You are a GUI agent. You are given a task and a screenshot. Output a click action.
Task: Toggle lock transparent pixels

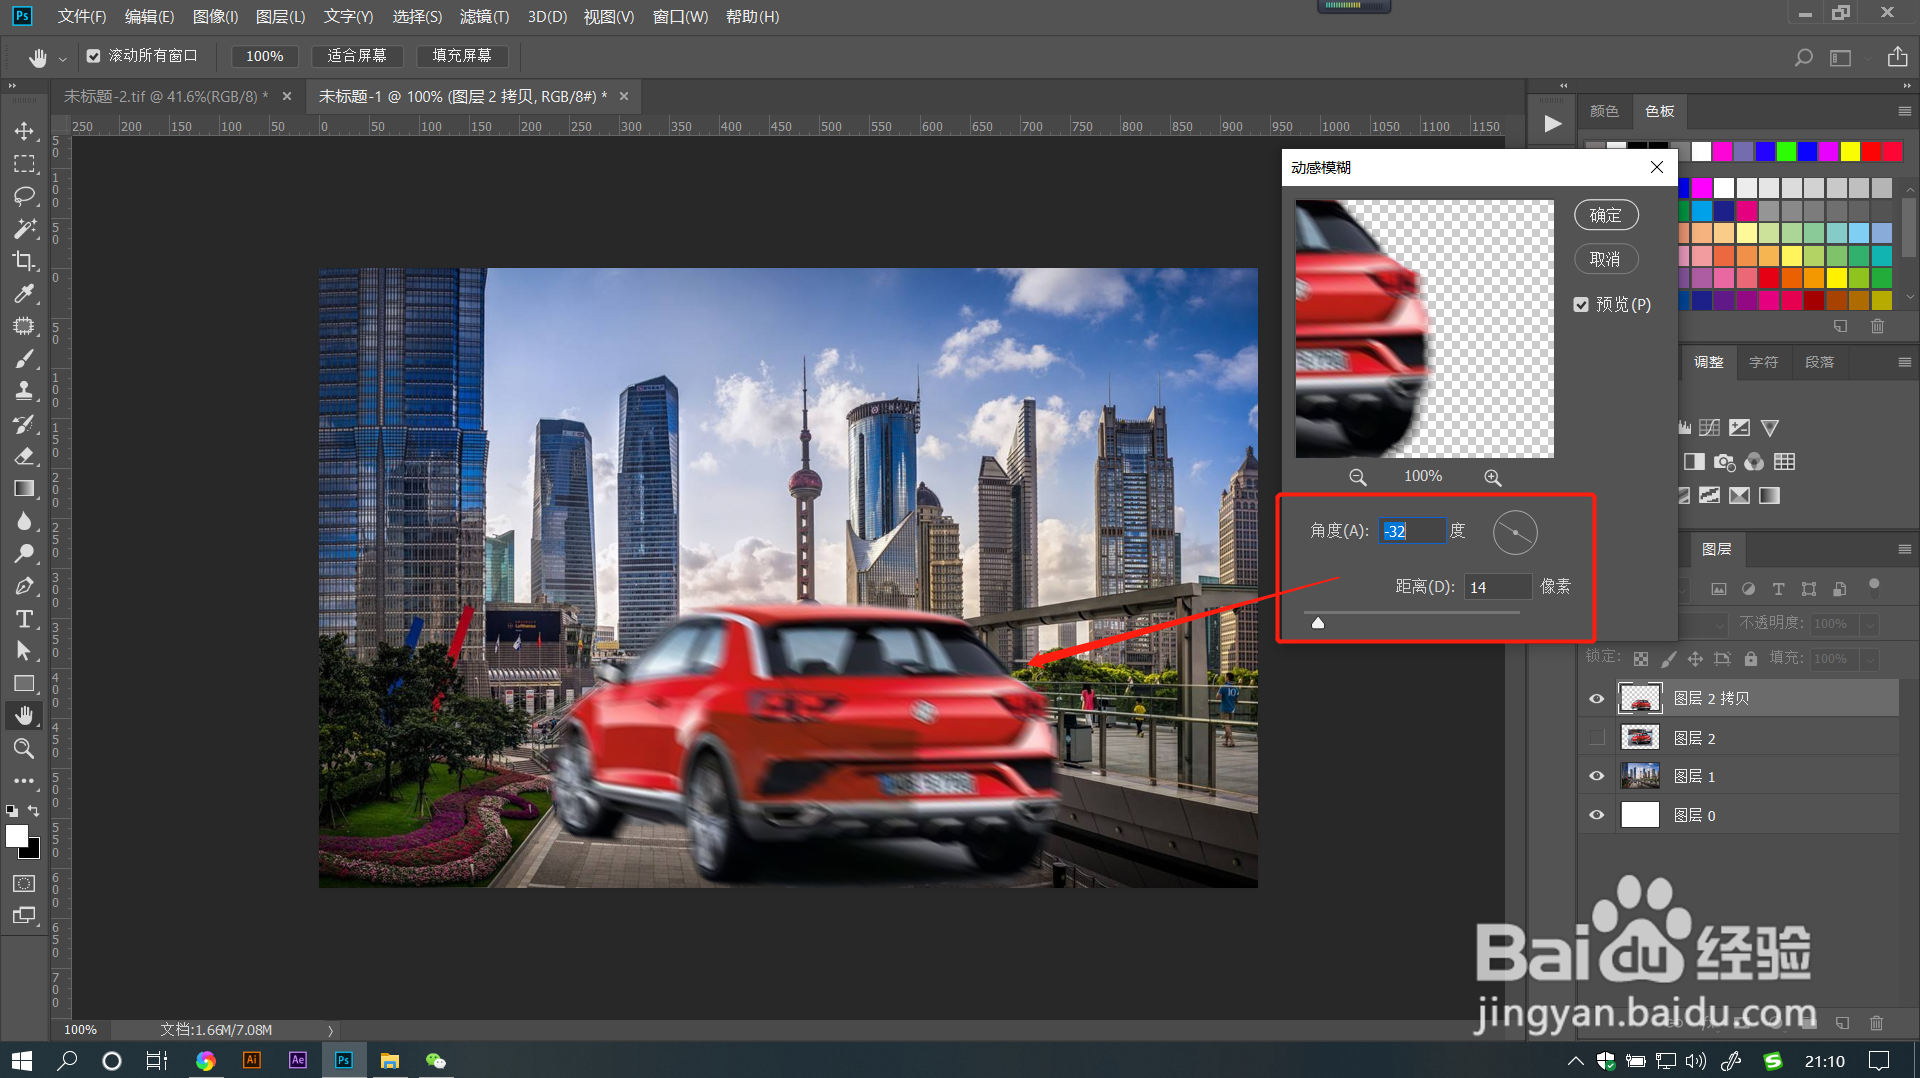click(1641, 659)
